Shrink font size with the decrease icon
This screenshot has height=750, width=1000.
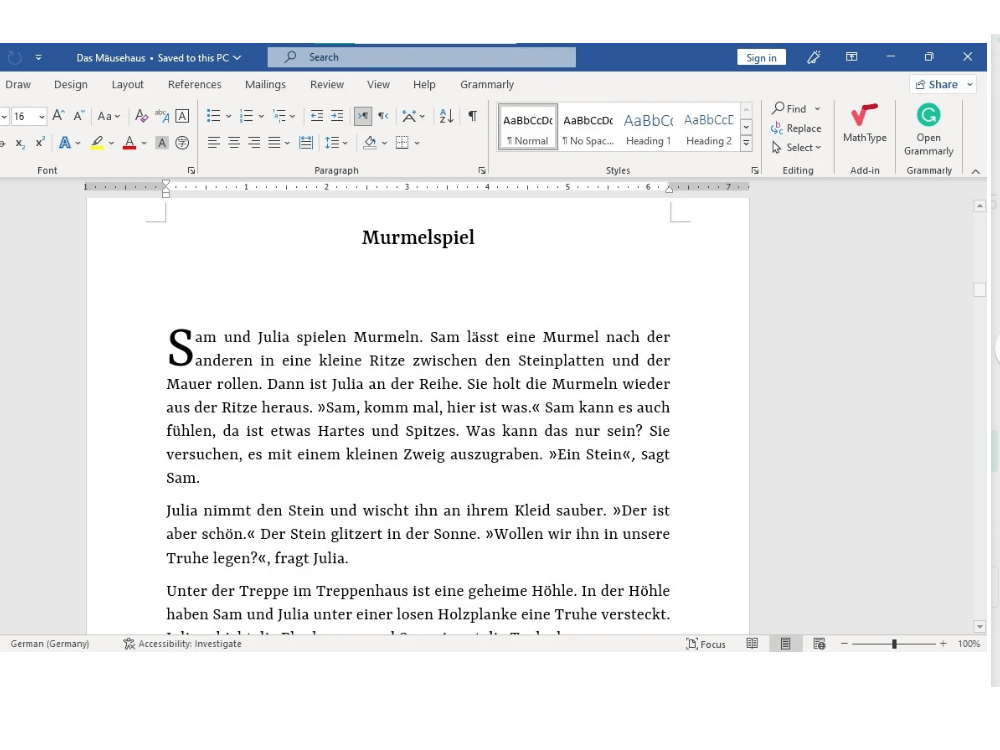[x=78, y=115]
